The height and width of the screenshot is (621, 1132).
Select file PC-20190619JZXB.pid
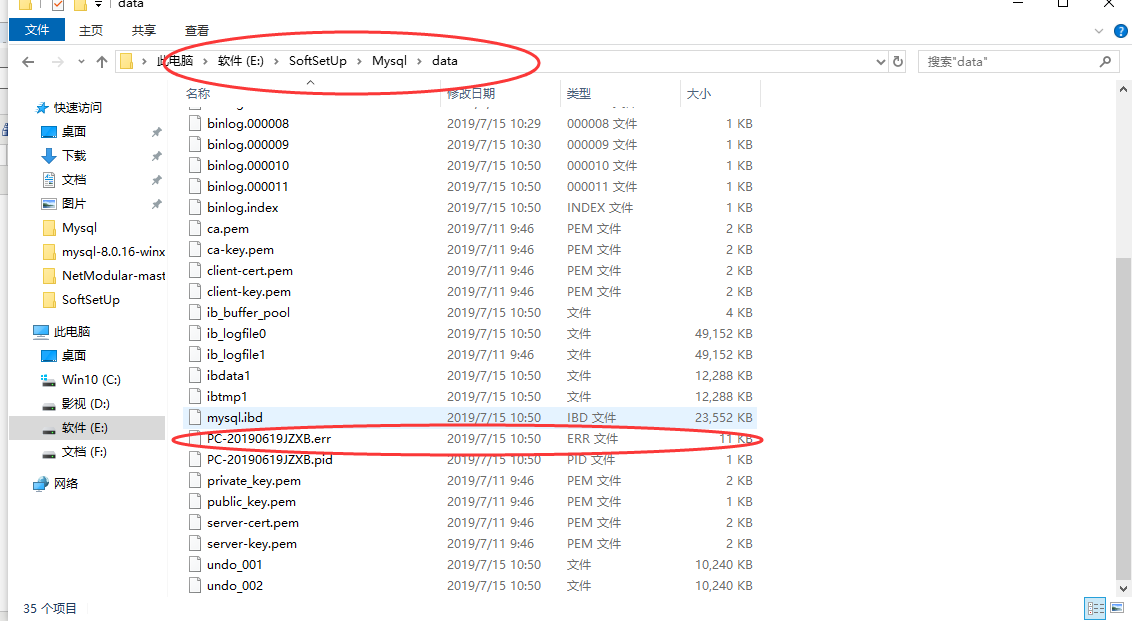click(269, 459)
